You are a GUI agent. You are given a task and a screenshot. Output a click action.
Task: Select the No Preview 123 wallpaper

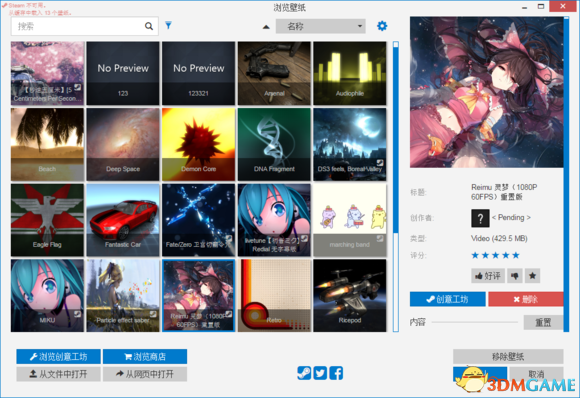point(123,73)
